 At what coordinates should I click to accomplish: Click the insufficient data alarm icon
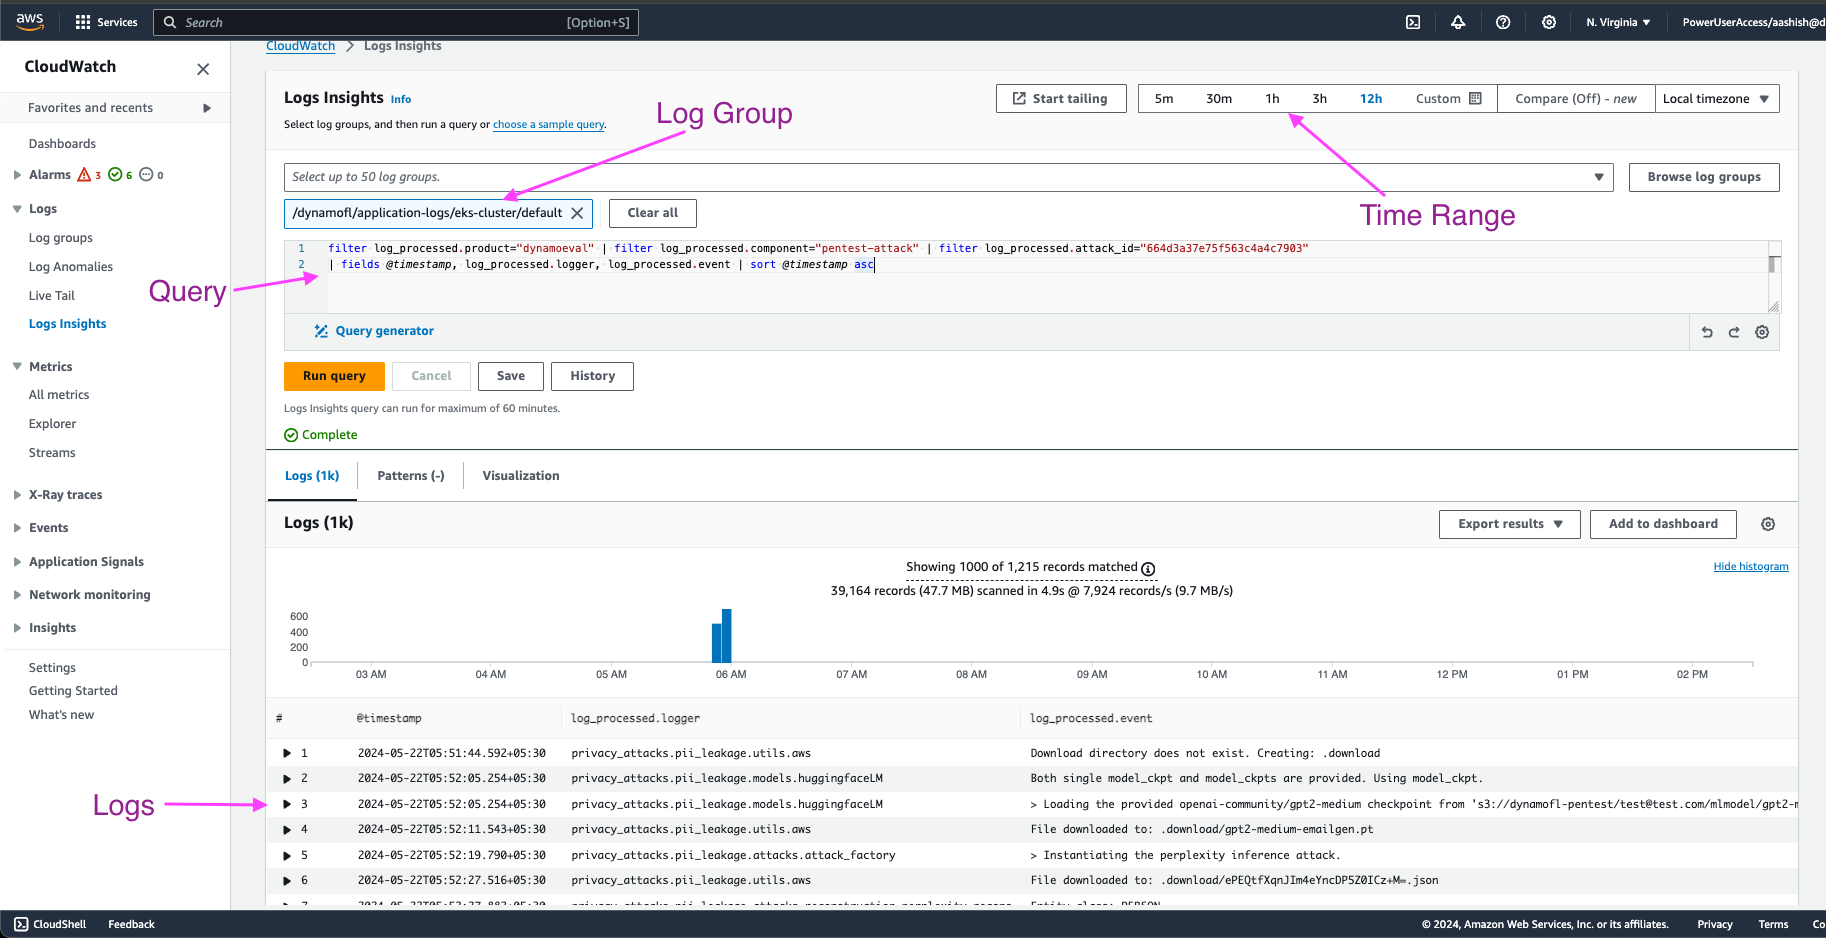coord(146,174)
